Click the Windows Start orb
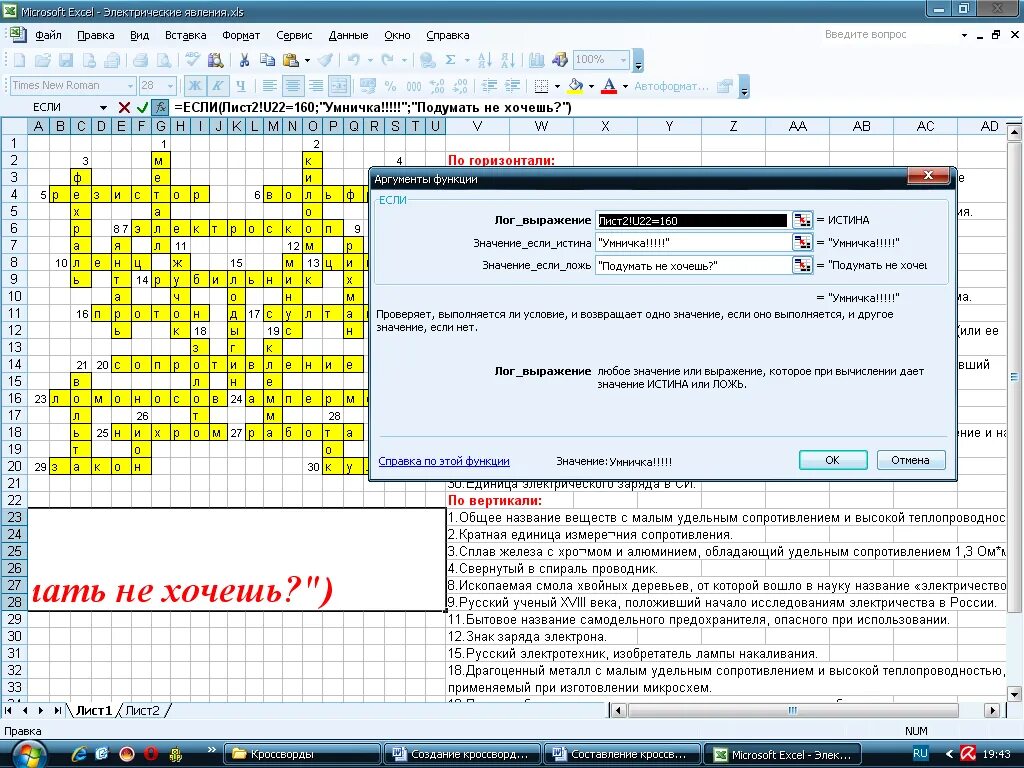 click(28, 754)
